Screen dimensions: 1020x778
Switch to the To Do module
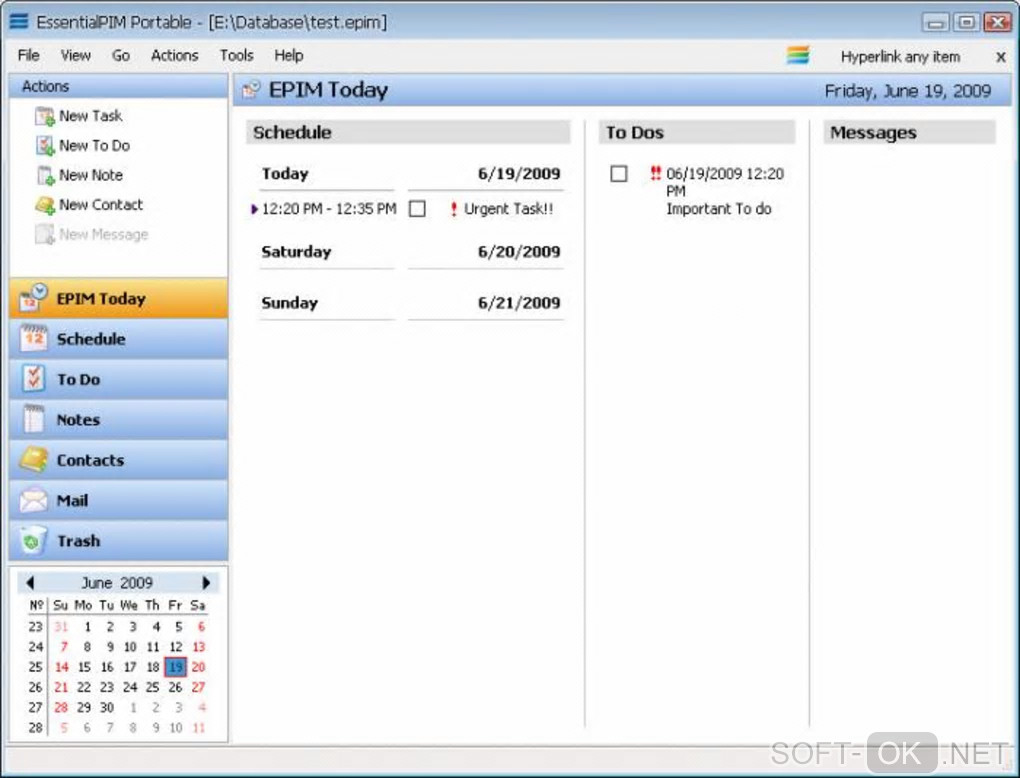118,379
